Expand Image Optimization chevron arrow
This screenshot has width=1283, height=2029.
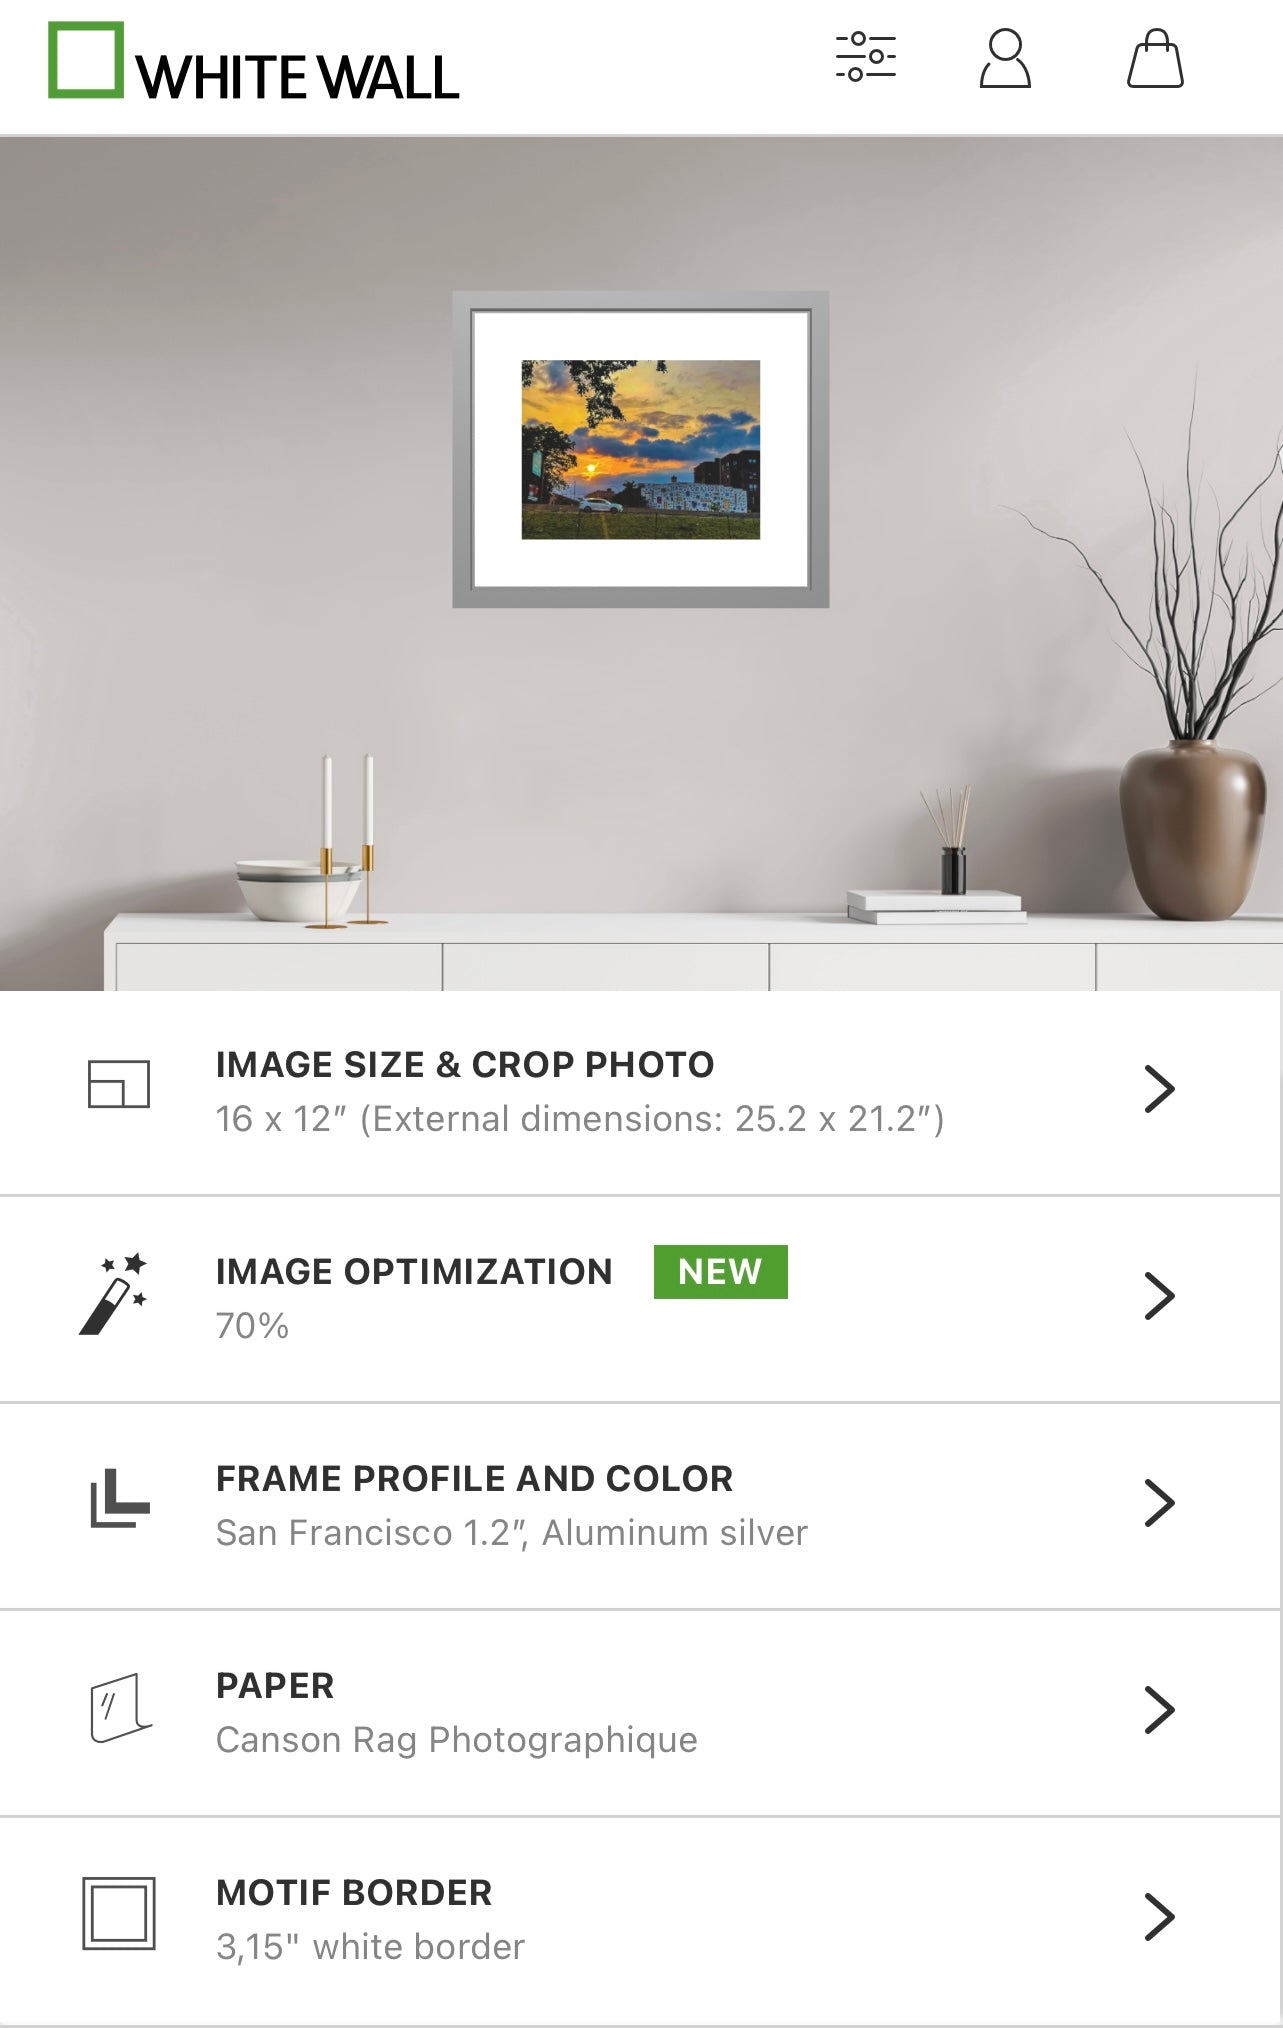[1159, 1296]
